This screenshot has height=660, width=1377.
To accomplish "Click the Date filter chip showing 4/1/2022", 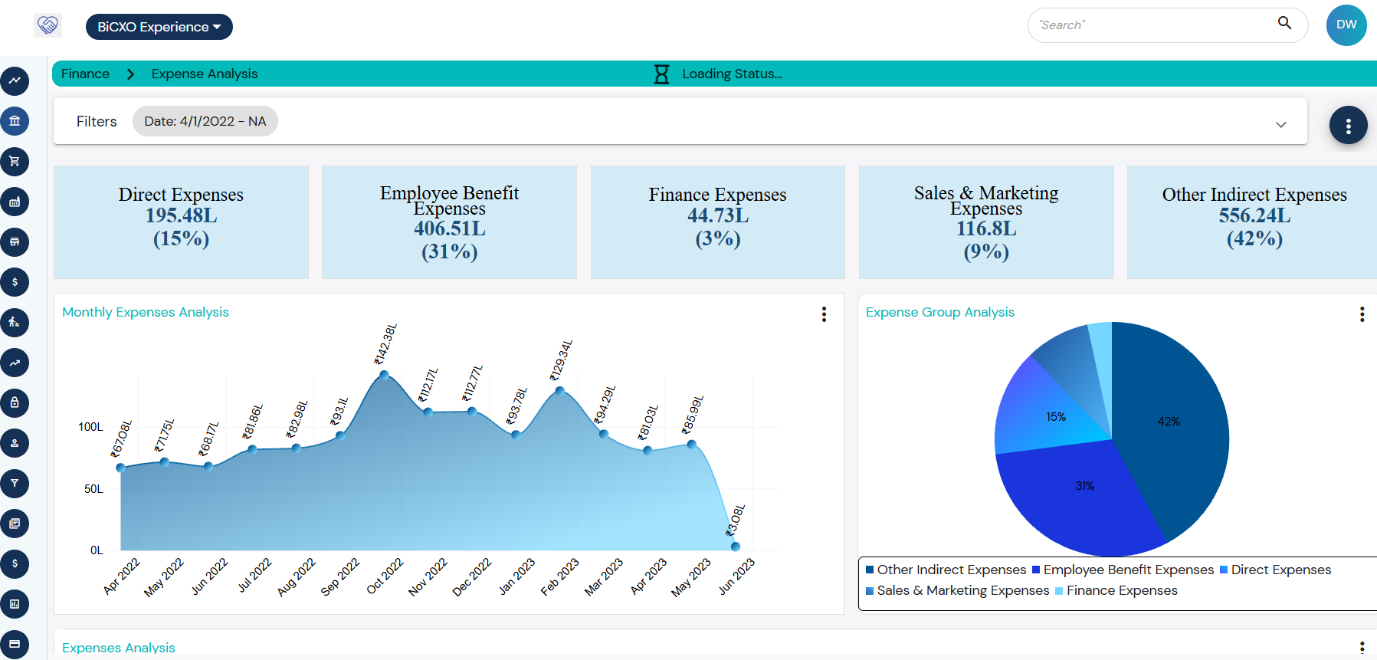I will pos(205,120).
